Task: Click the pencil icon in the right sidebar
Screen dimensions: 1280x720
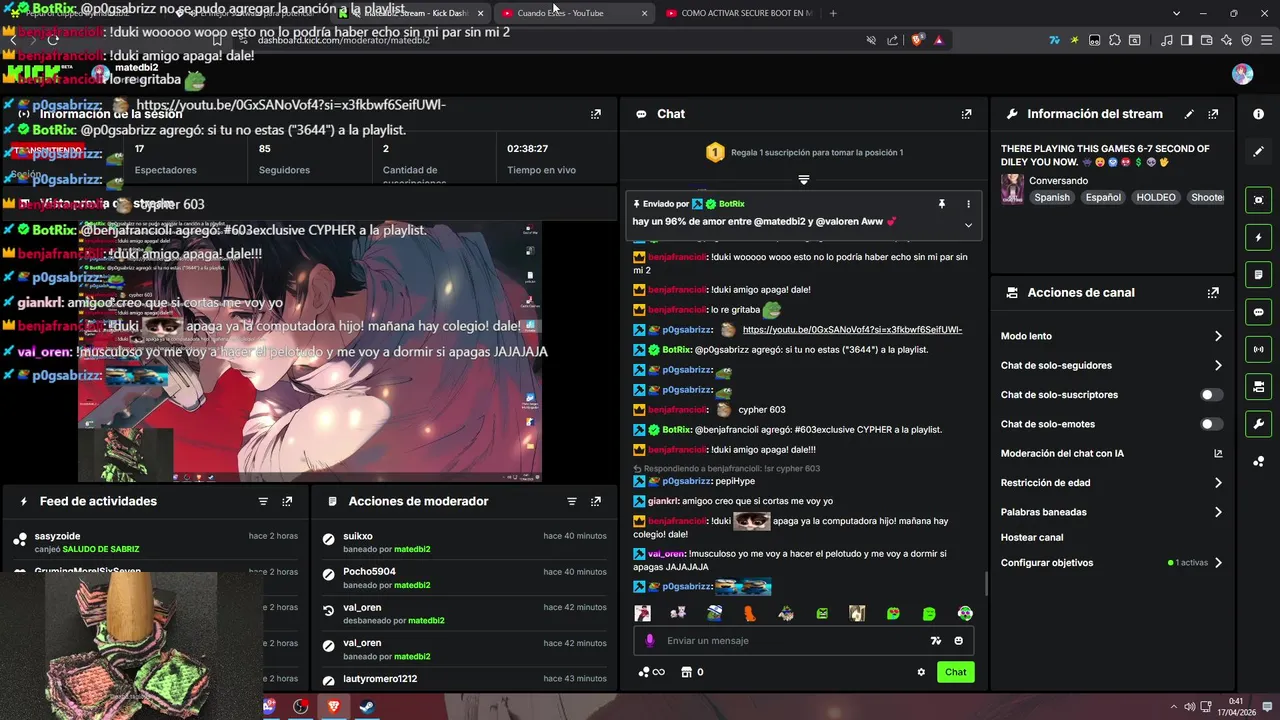Action: click(1259, 152)
